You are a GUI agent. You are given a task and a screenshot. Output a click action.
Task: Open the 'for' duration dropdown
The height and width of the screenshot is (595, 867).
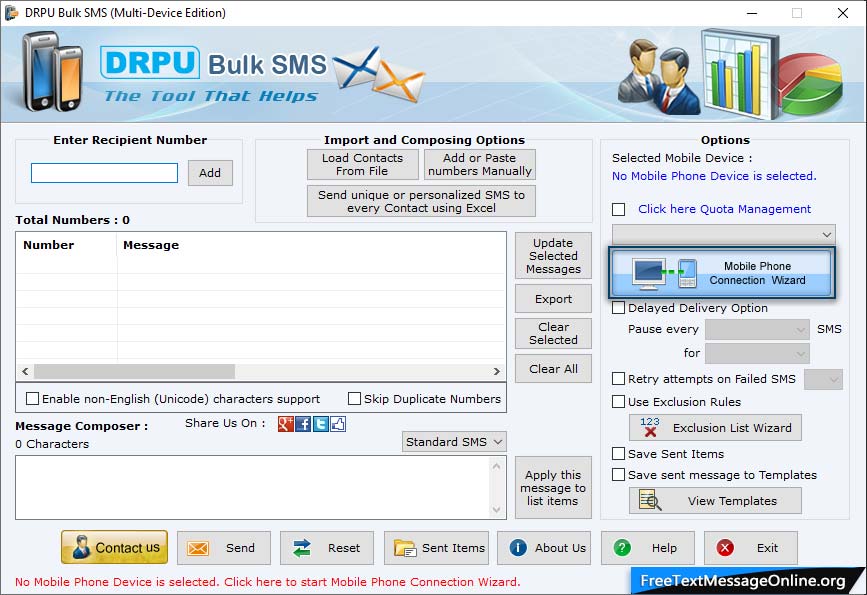point(758,353)
